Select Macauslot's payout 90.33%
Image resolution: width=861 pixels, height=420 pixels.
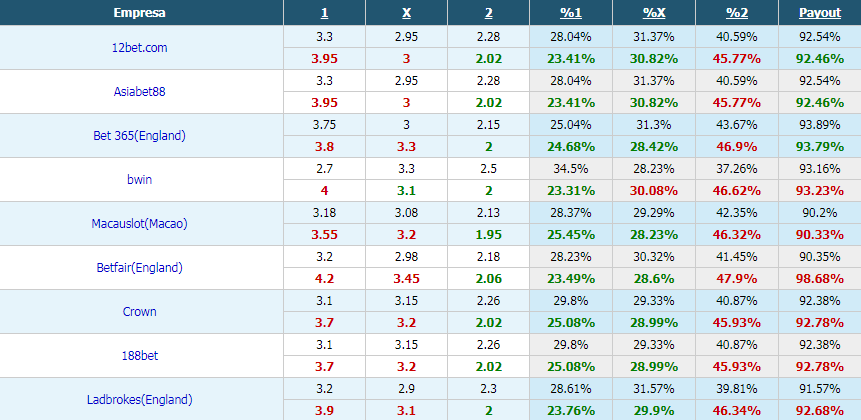tap(820, 234)
